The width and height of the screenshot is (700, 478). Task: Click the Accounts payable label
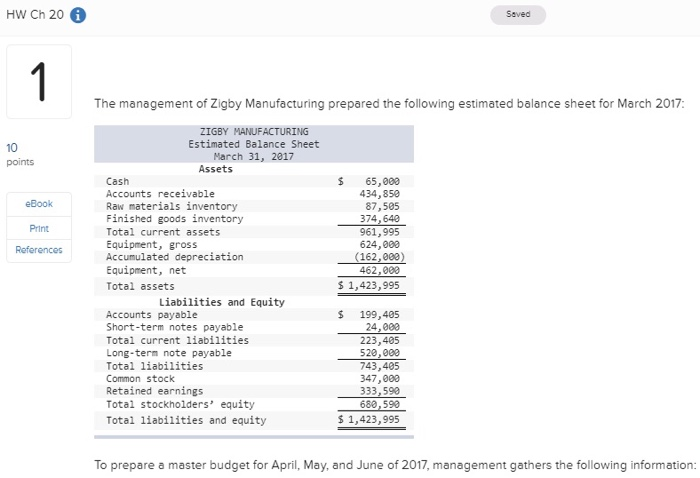coord(151,315)
